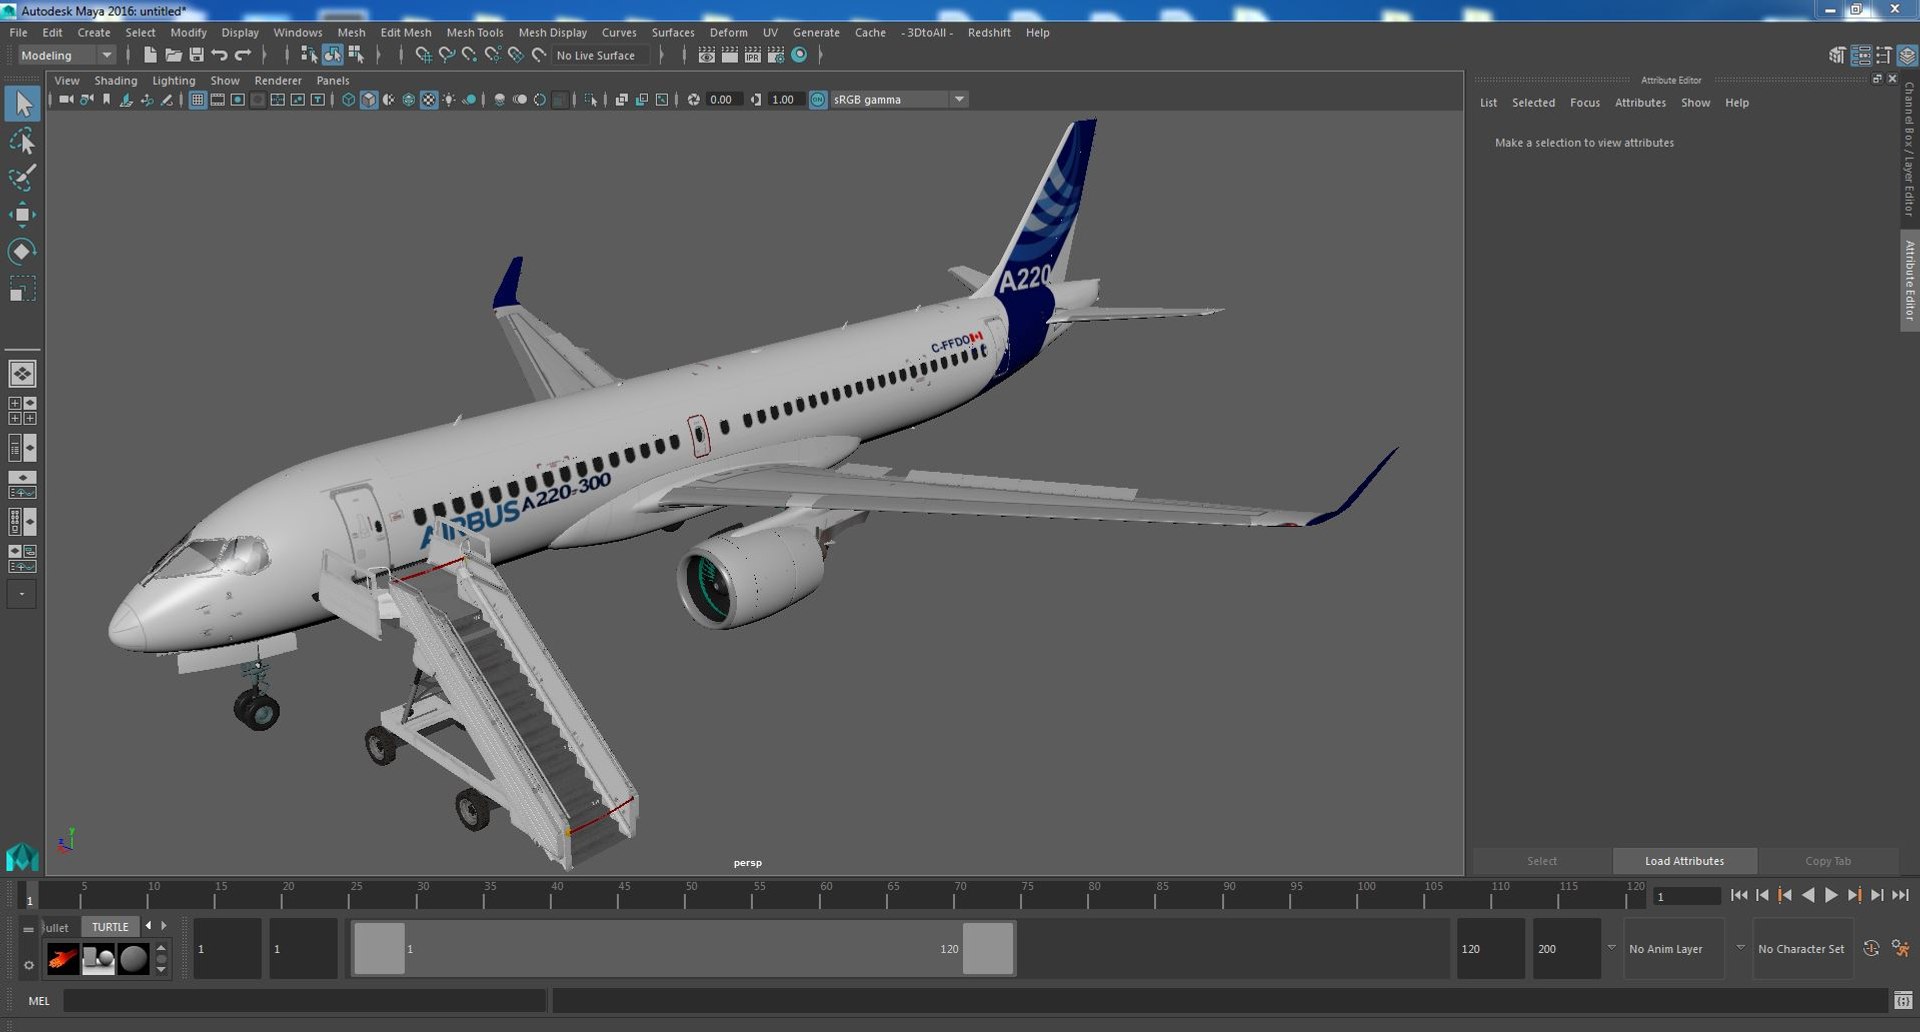Open the Attributes menu in Attribute Editor
This screenshot has height=1032, width=1920.
1640,102
